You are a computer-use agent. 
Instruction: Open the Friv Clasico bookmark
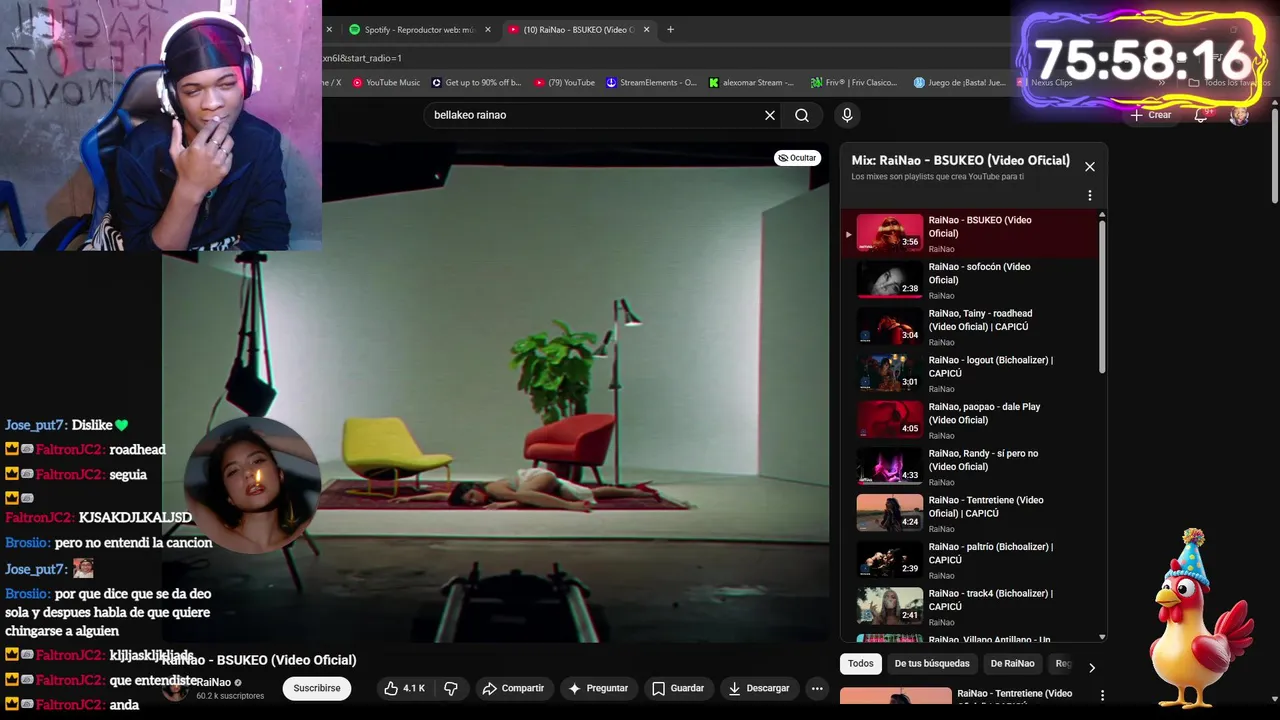pos(854,83)
